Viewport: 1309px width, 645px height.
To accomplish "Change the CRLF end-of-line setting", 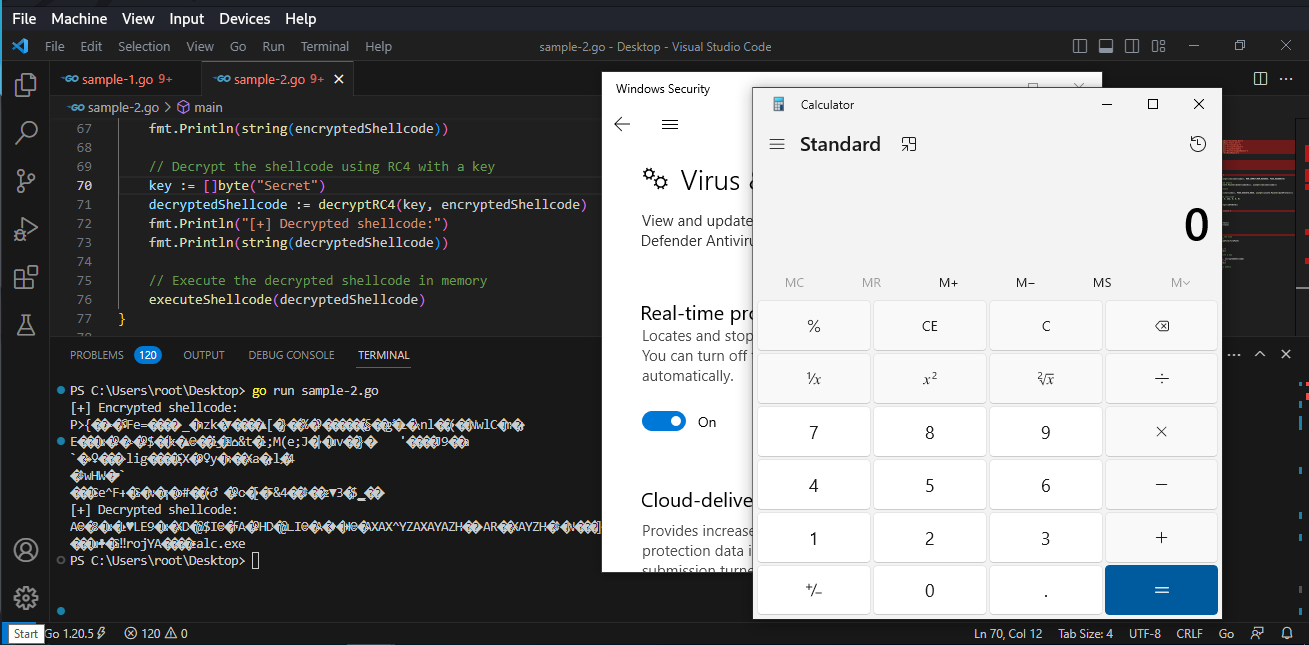I will [1189, 633].
